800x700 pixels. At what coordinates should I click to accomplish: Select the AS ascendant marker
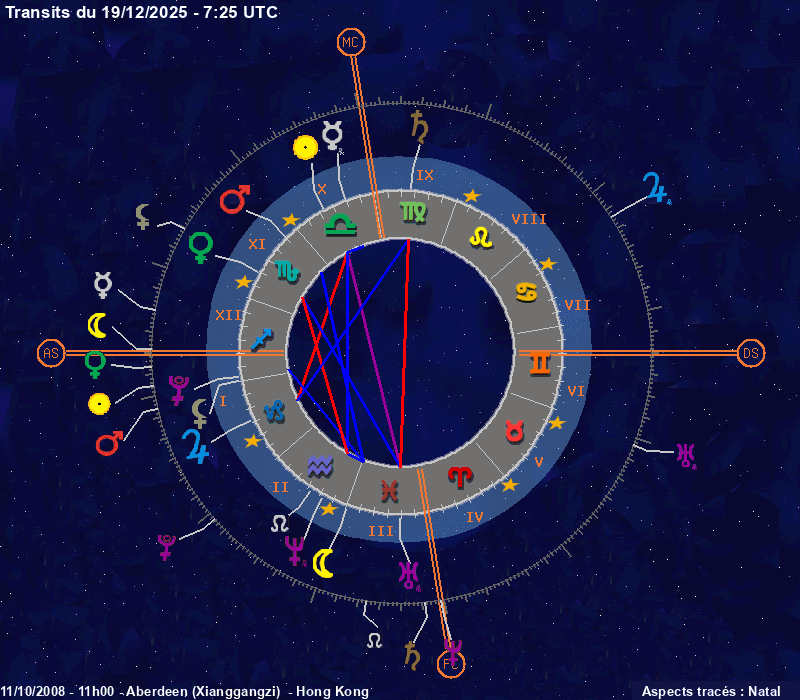click(51, 353)
